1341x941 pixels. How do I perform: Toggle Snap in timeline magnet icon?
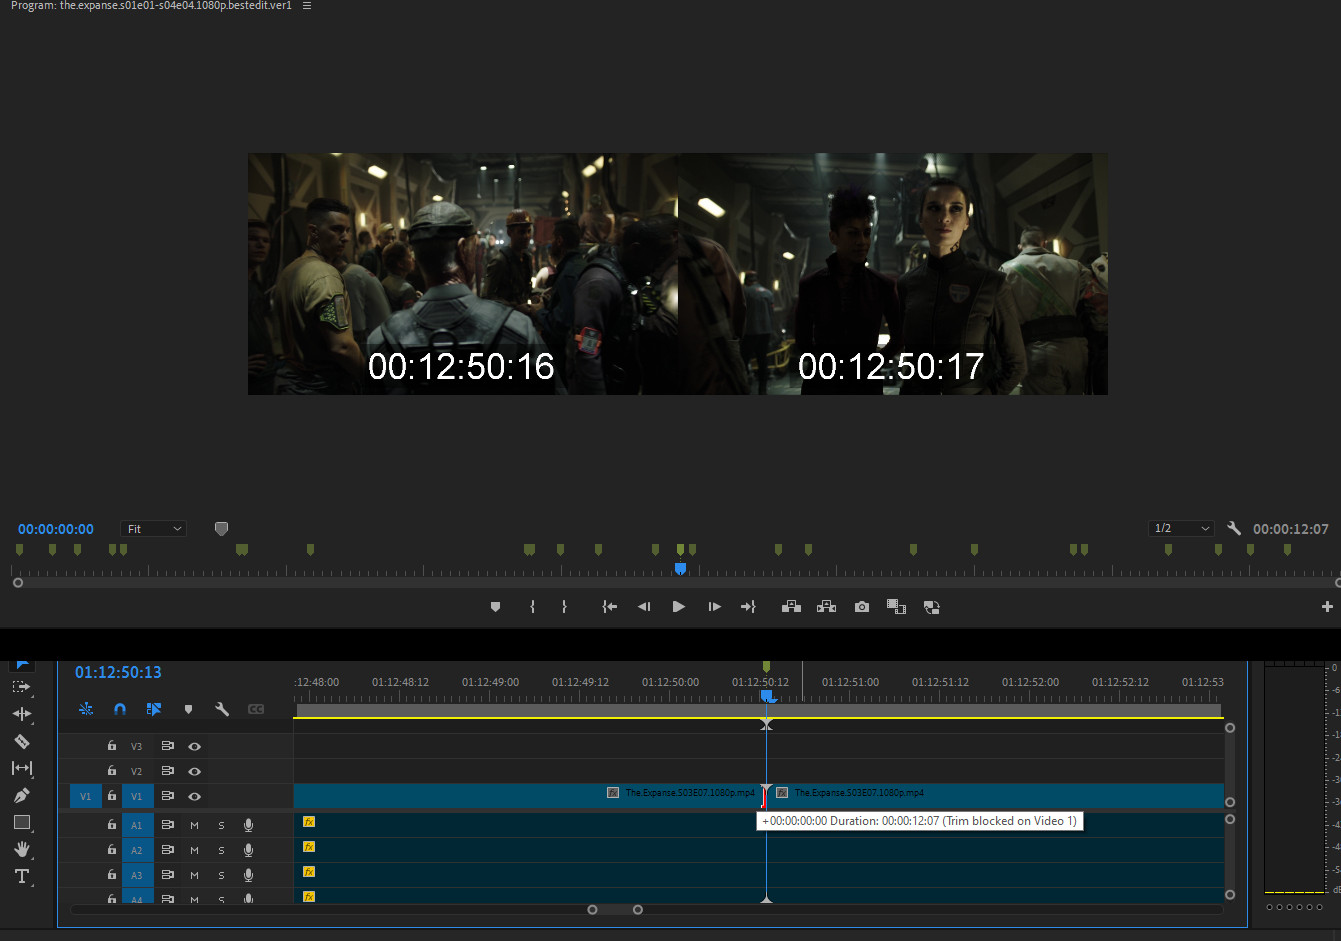(x=120, y=709)
